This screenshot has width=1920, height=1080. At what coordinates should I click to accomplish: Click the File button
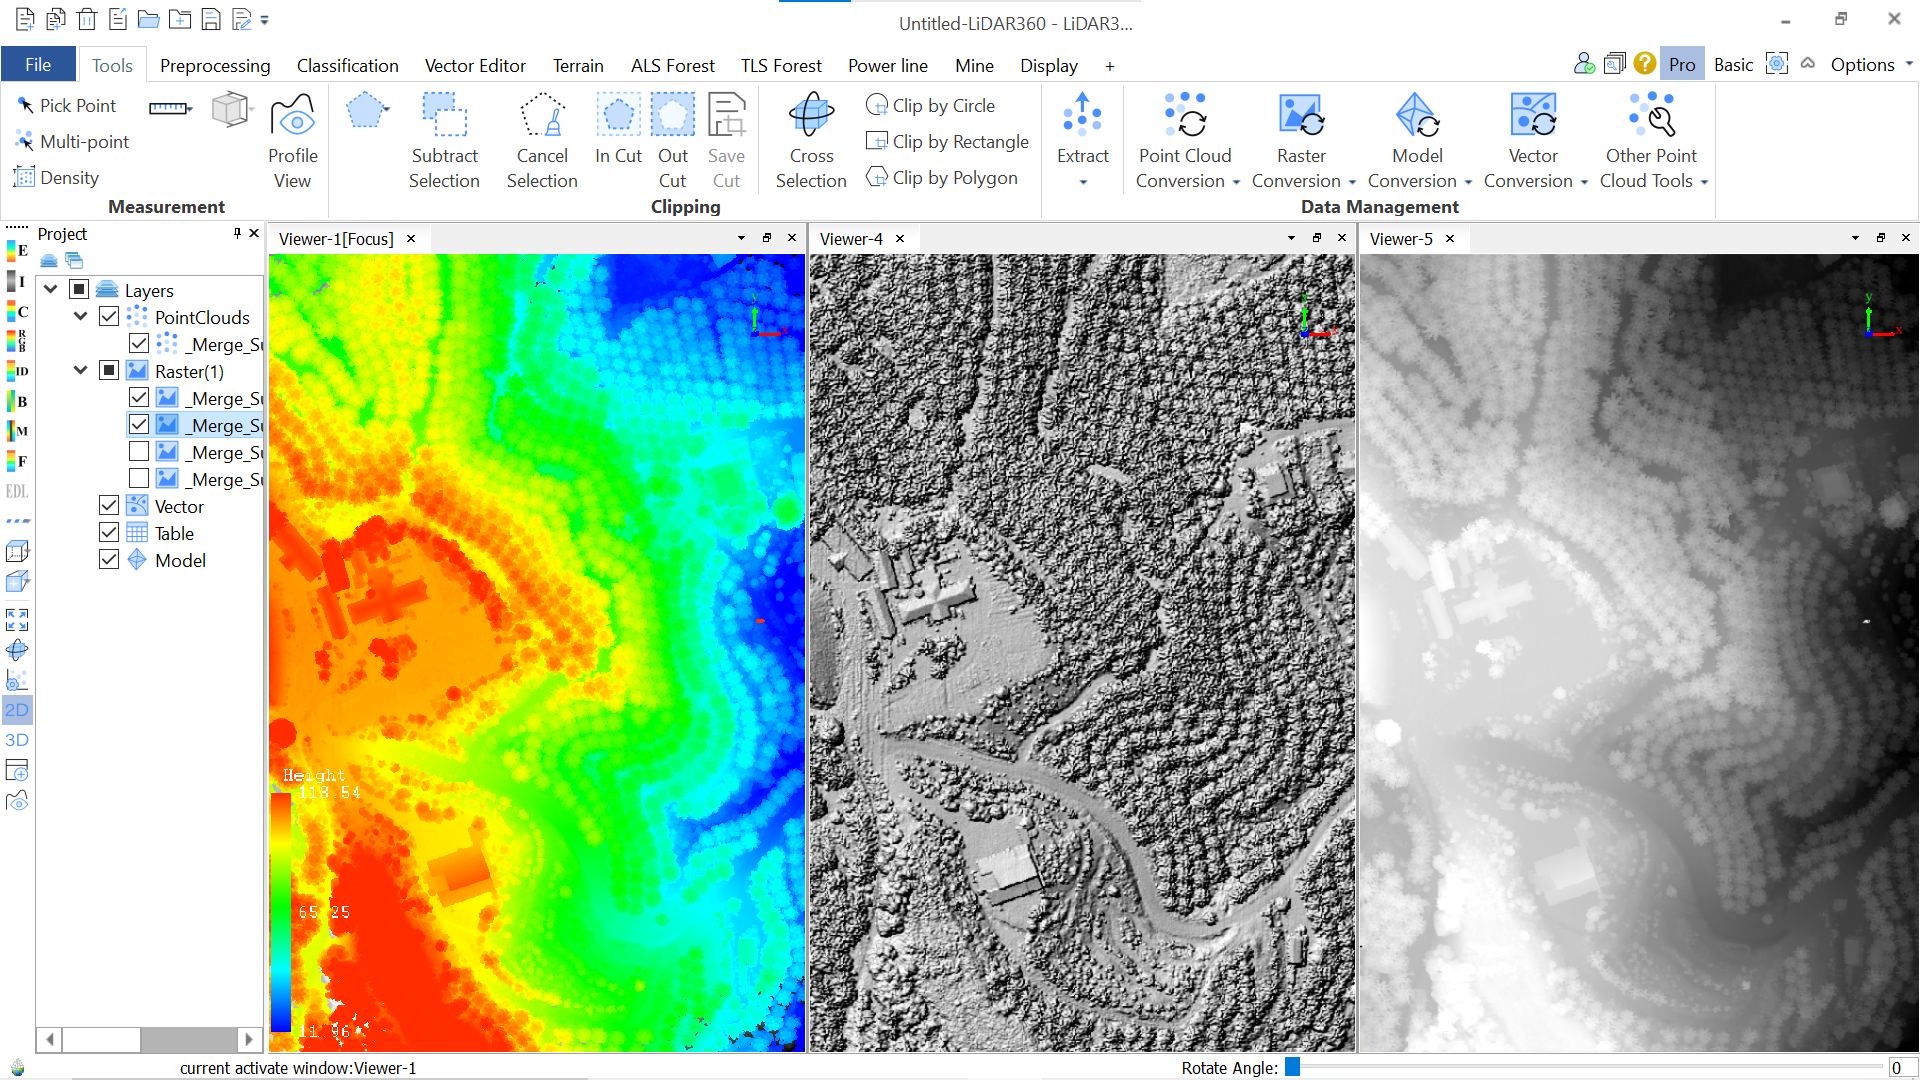tap(38, 65)
